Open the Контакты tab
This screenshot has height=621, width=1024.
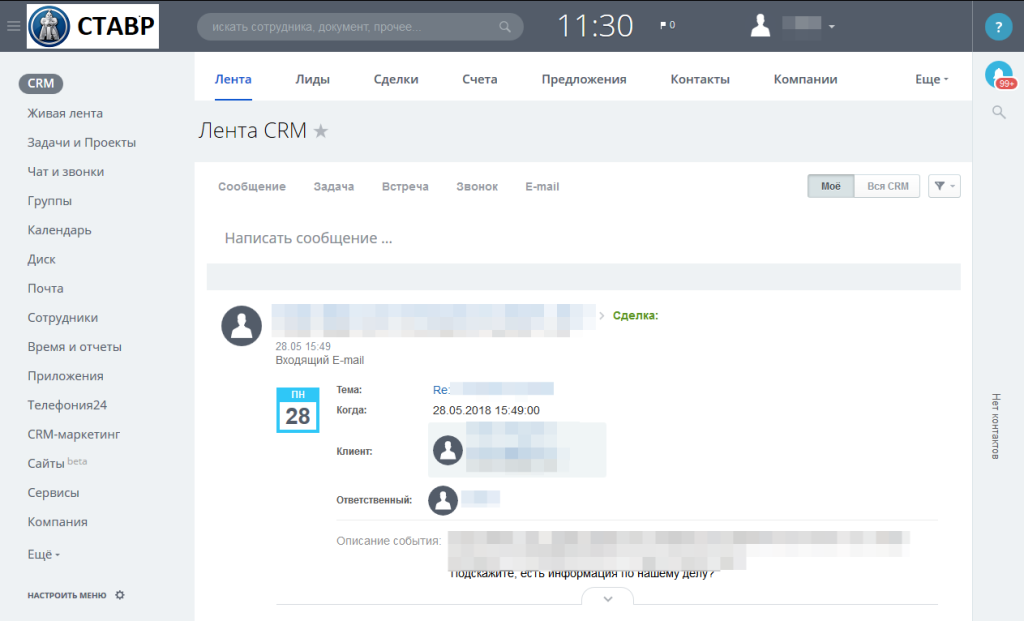pos(700,79)
